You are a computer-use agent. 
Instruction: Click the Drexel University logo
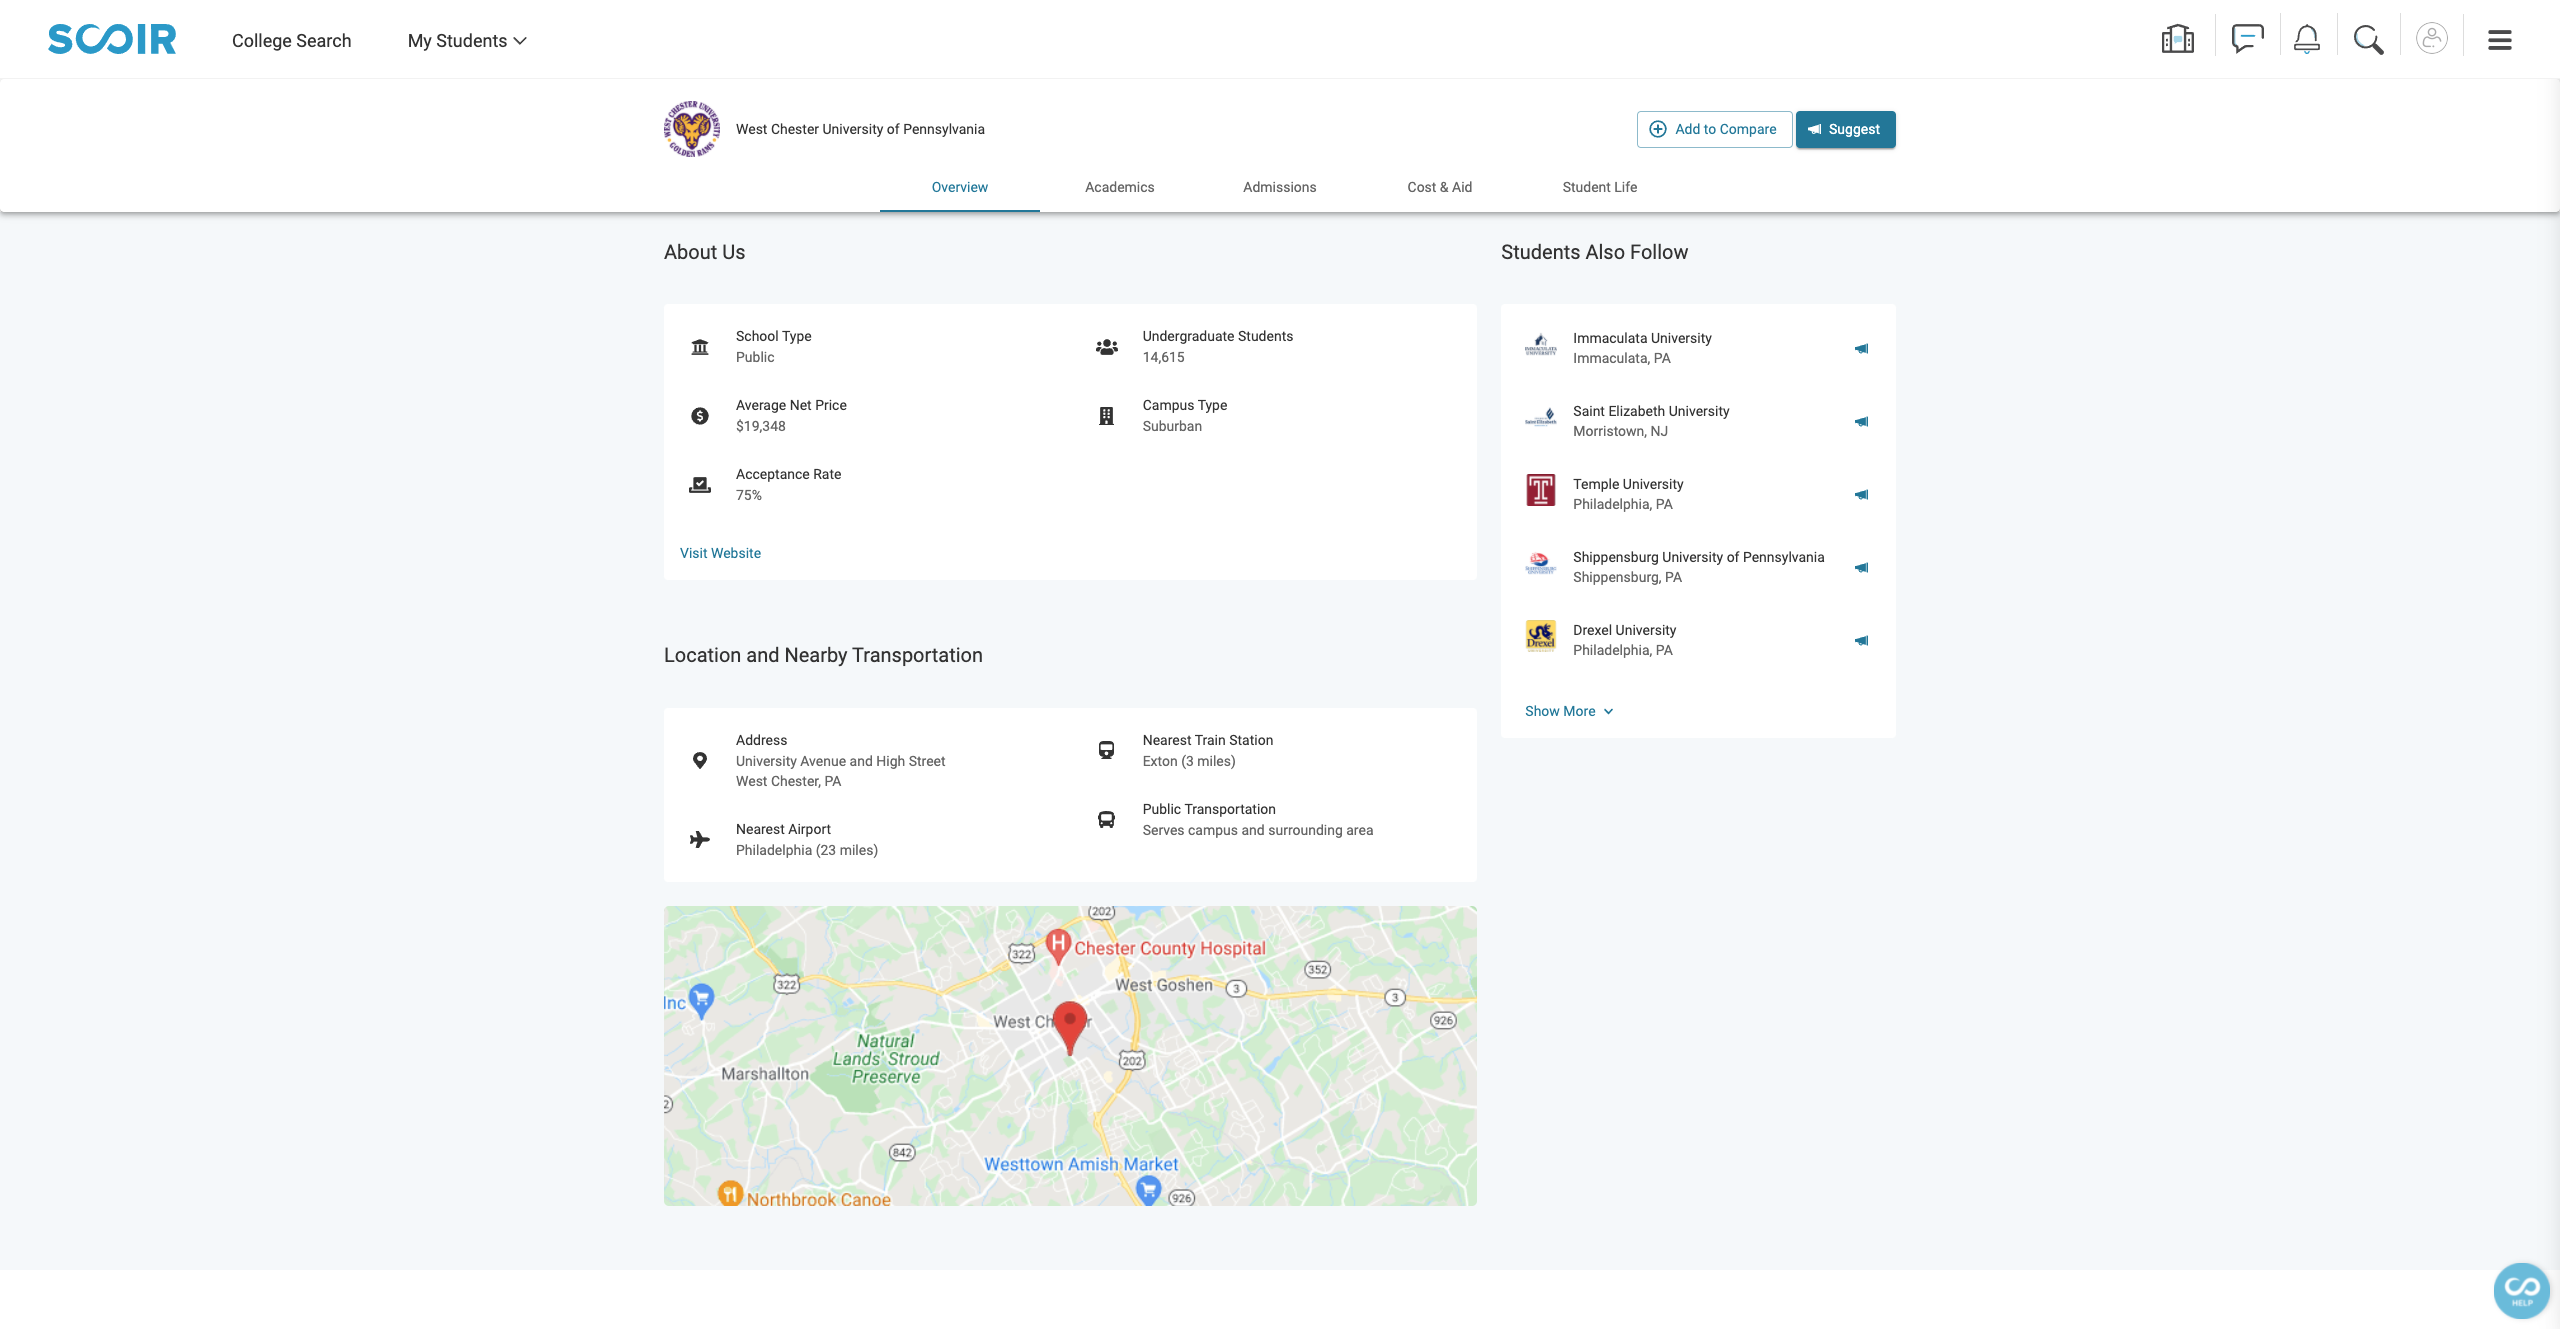[1541, 636]
